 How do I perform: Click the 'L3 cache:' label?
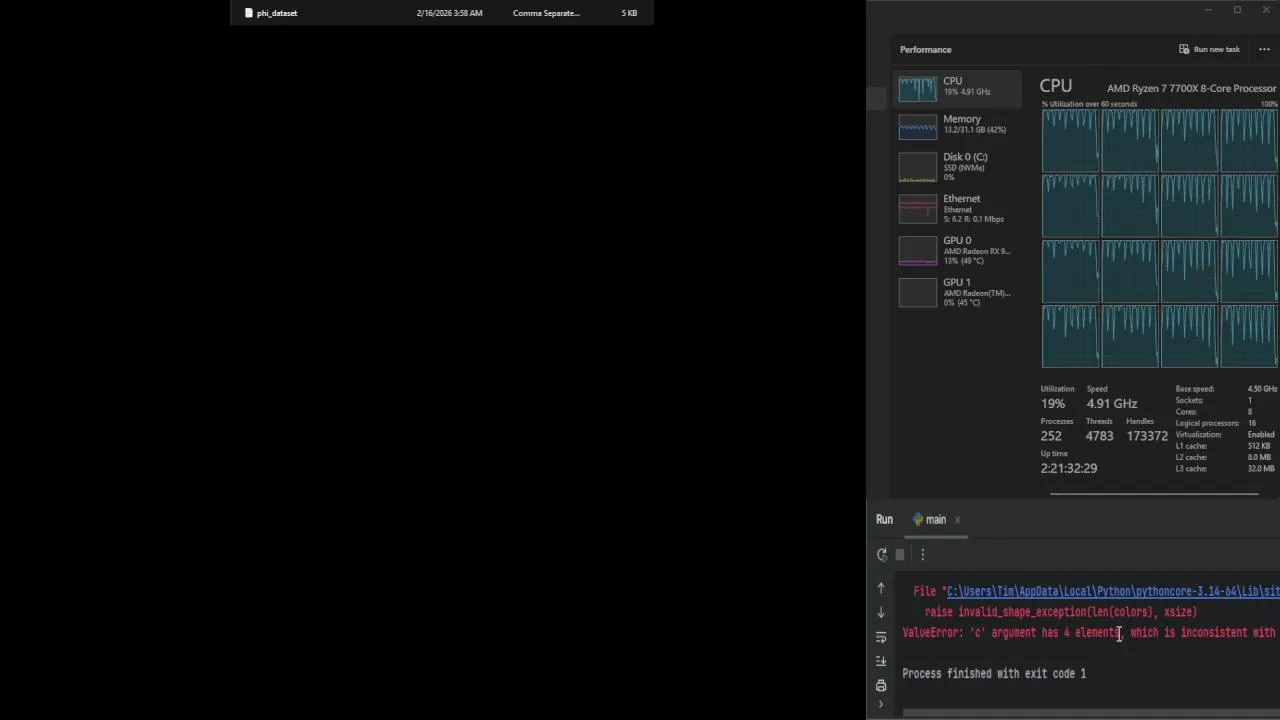click(x=1191, y=469)
